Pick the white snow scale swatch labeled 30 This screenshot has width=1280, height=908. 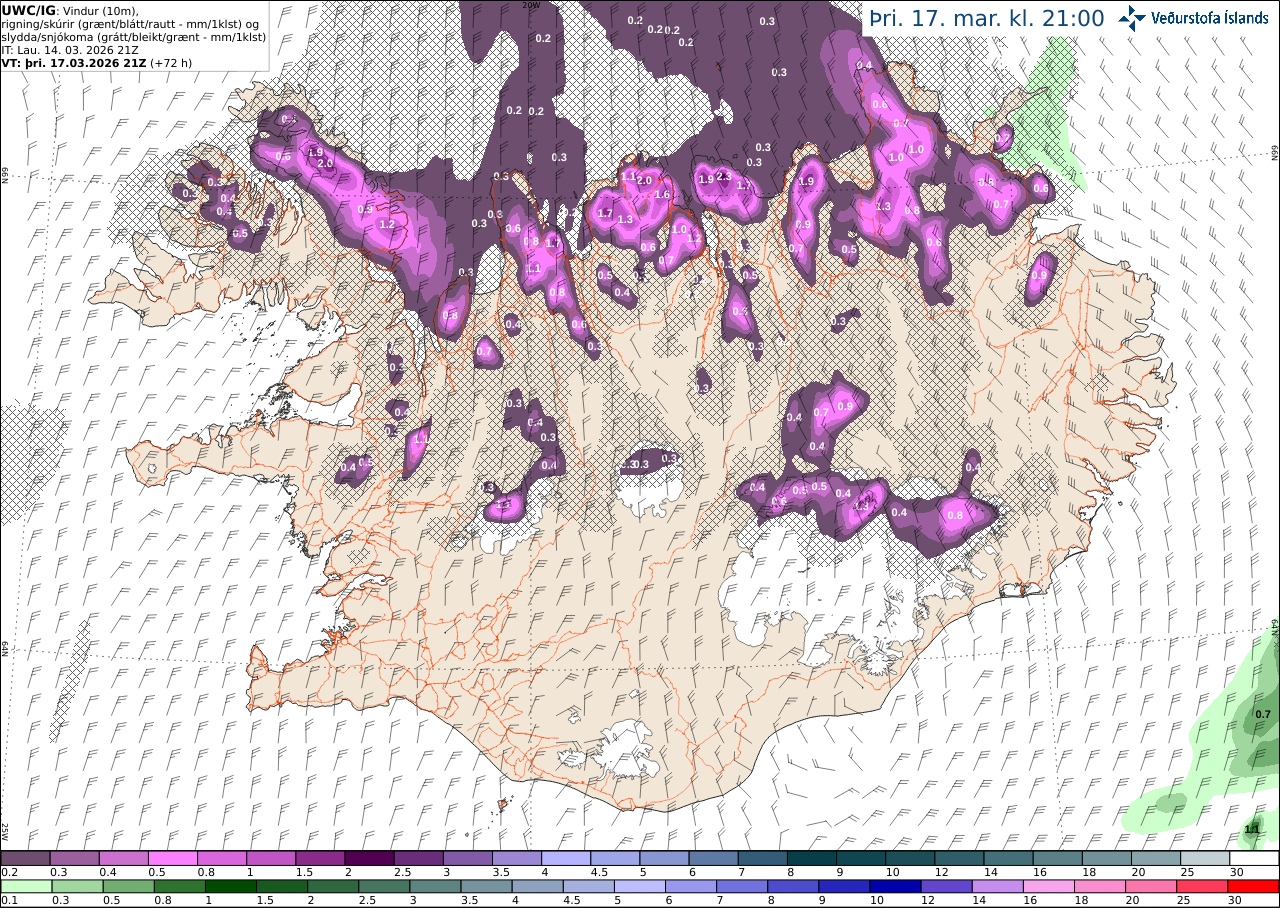click(1254, 858)
